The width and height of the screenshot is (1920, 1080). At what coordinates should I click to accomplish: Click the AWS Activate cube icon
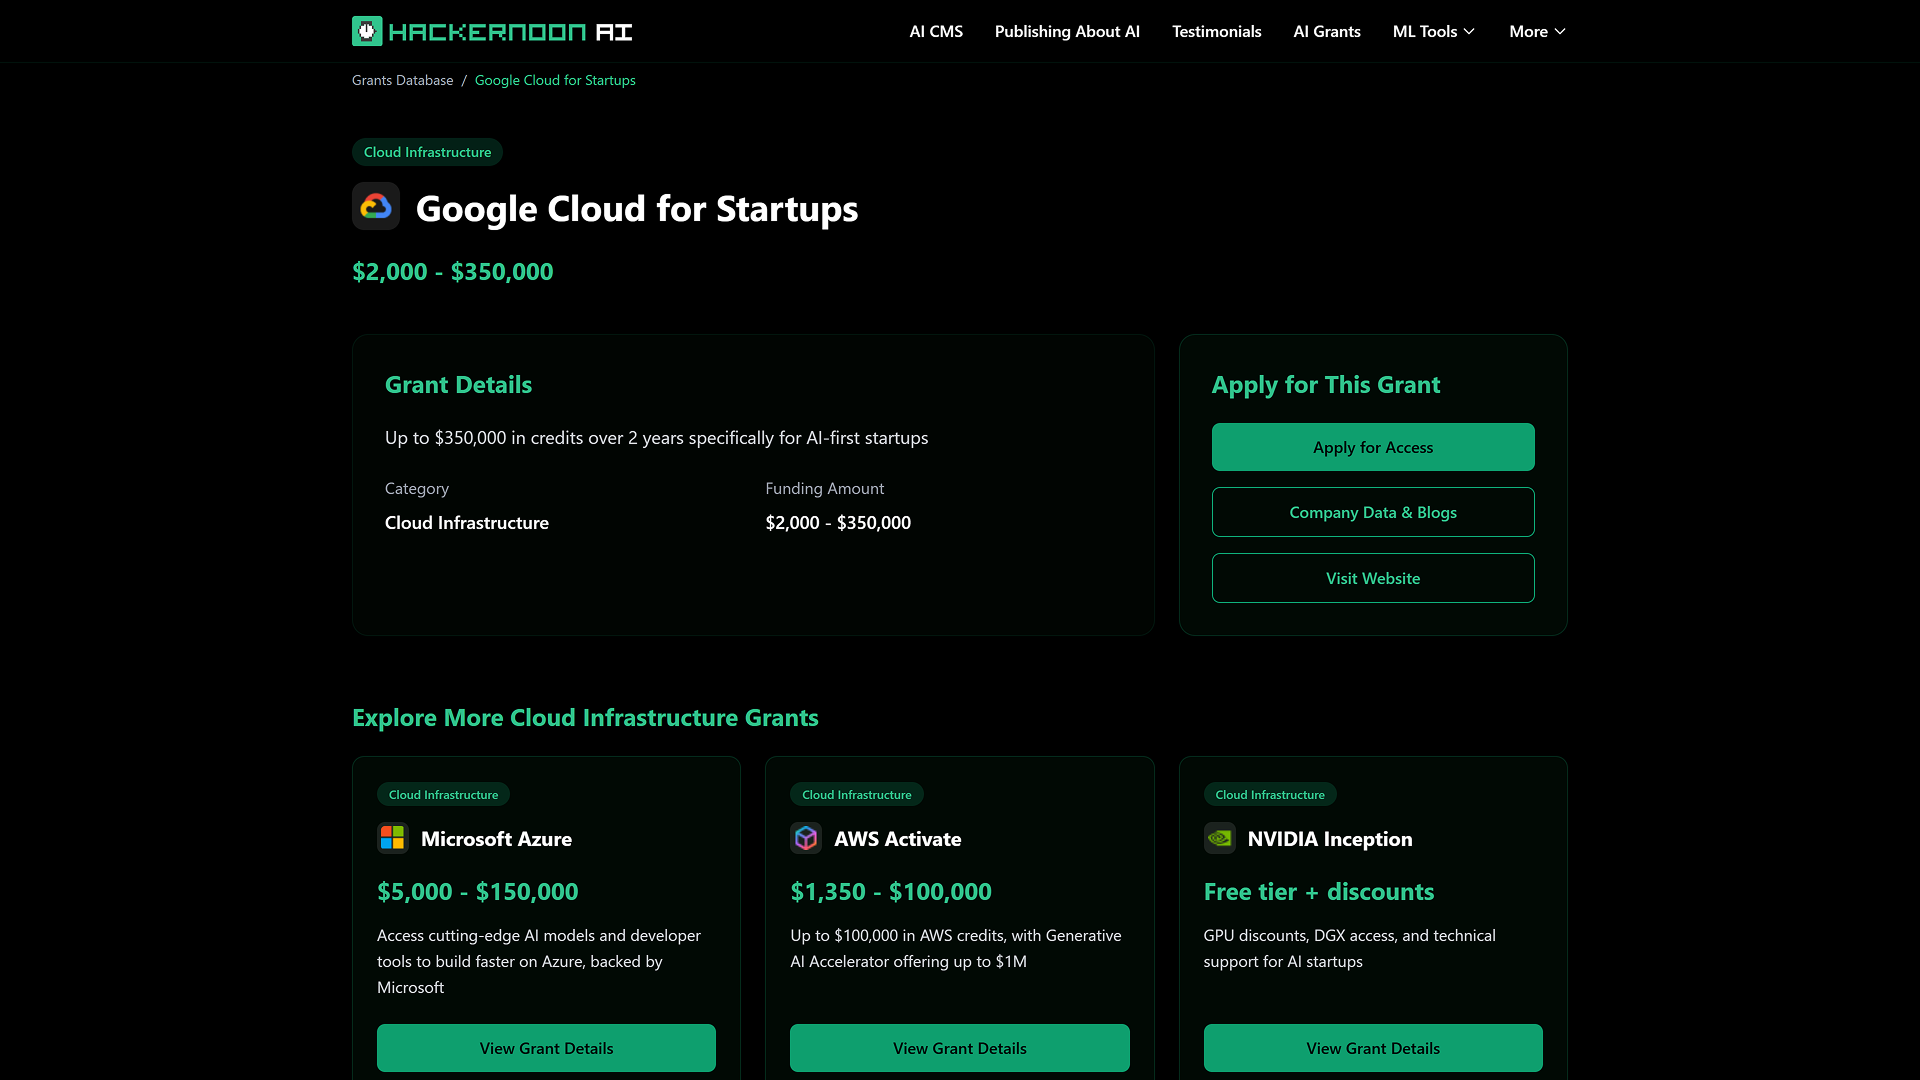(x=806, y=838)
